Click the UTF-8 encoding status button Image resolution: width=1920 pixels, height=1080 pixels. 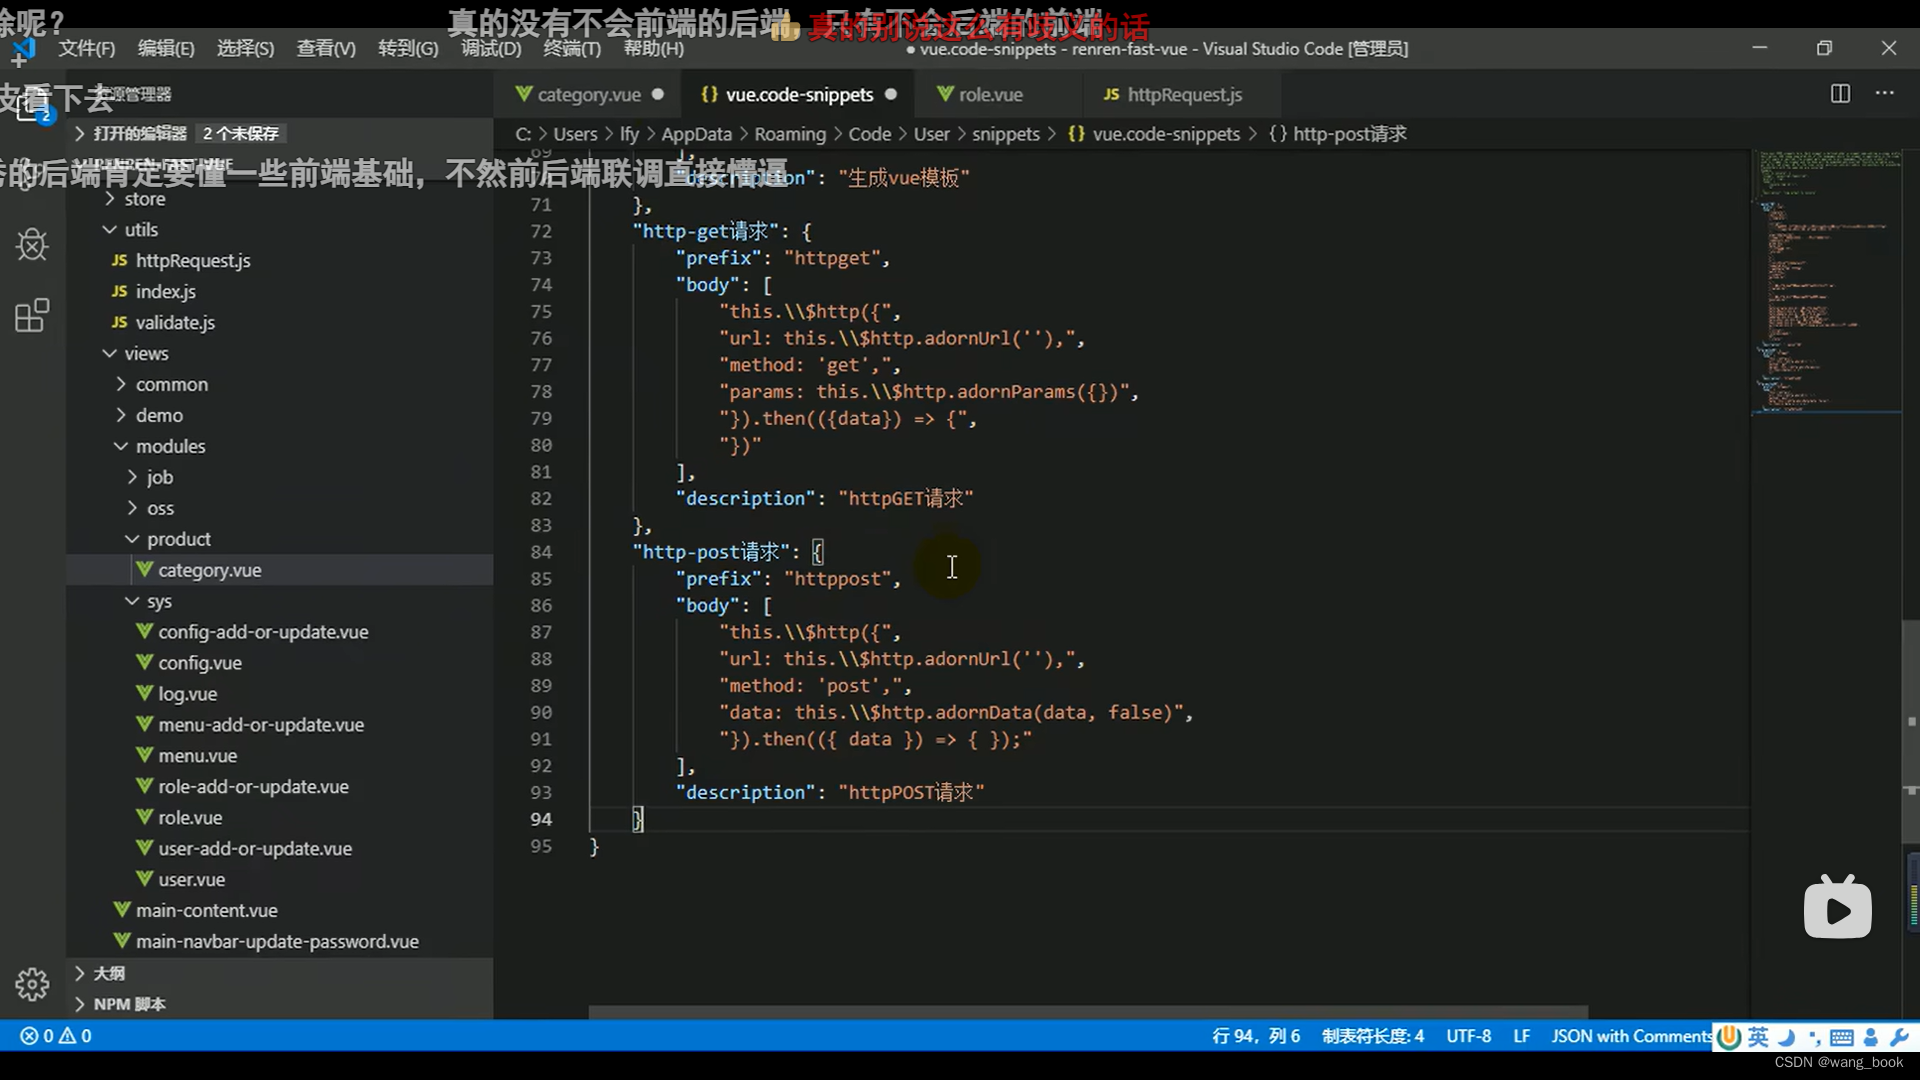click(x=1468, y=1036)
